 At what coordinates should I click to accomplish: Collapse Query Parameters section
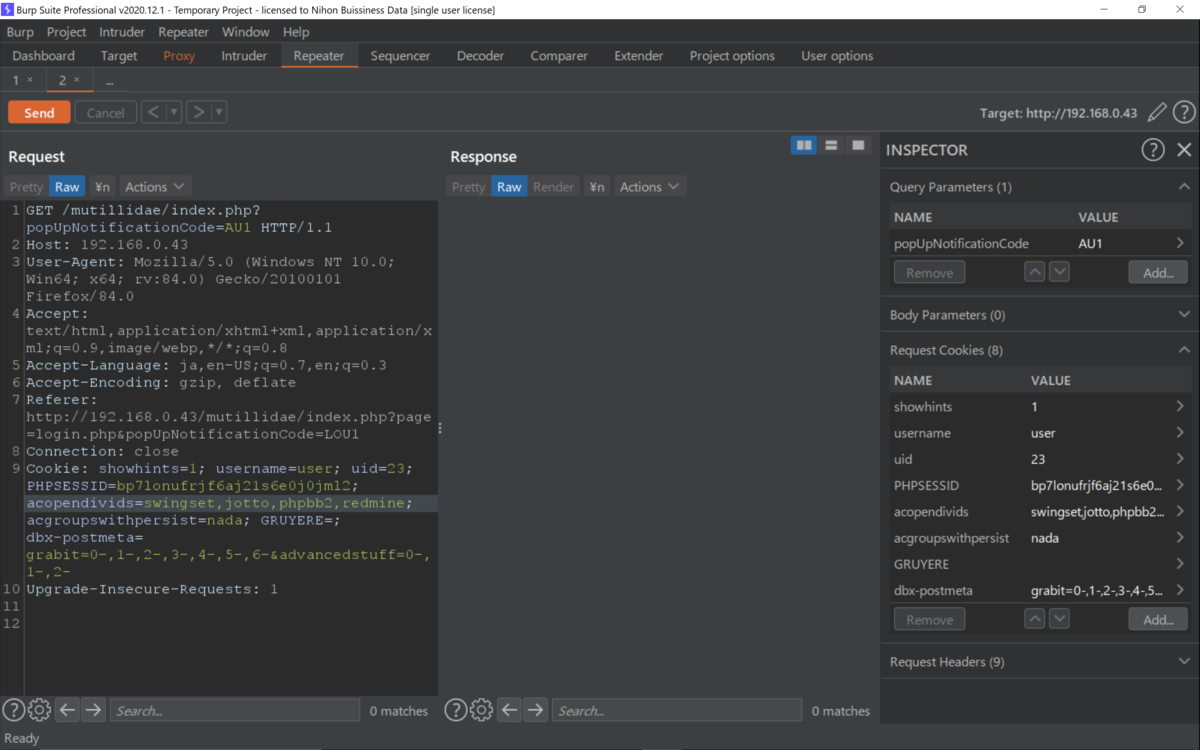(x=1184, y=187)
